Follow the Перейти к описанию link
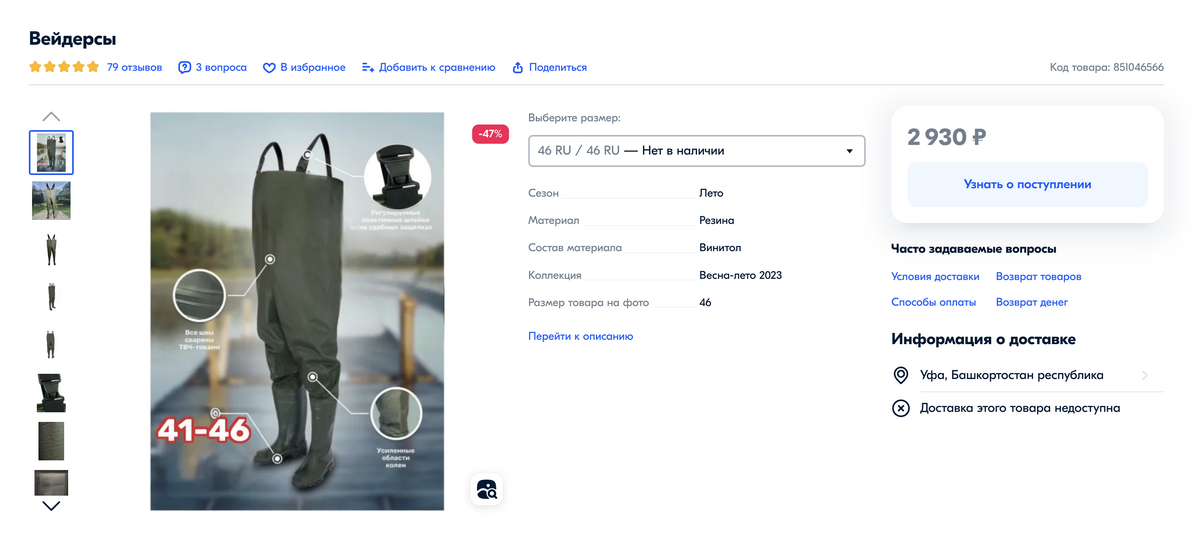Screen dimensions: 1200x548 tap(580, 336)
